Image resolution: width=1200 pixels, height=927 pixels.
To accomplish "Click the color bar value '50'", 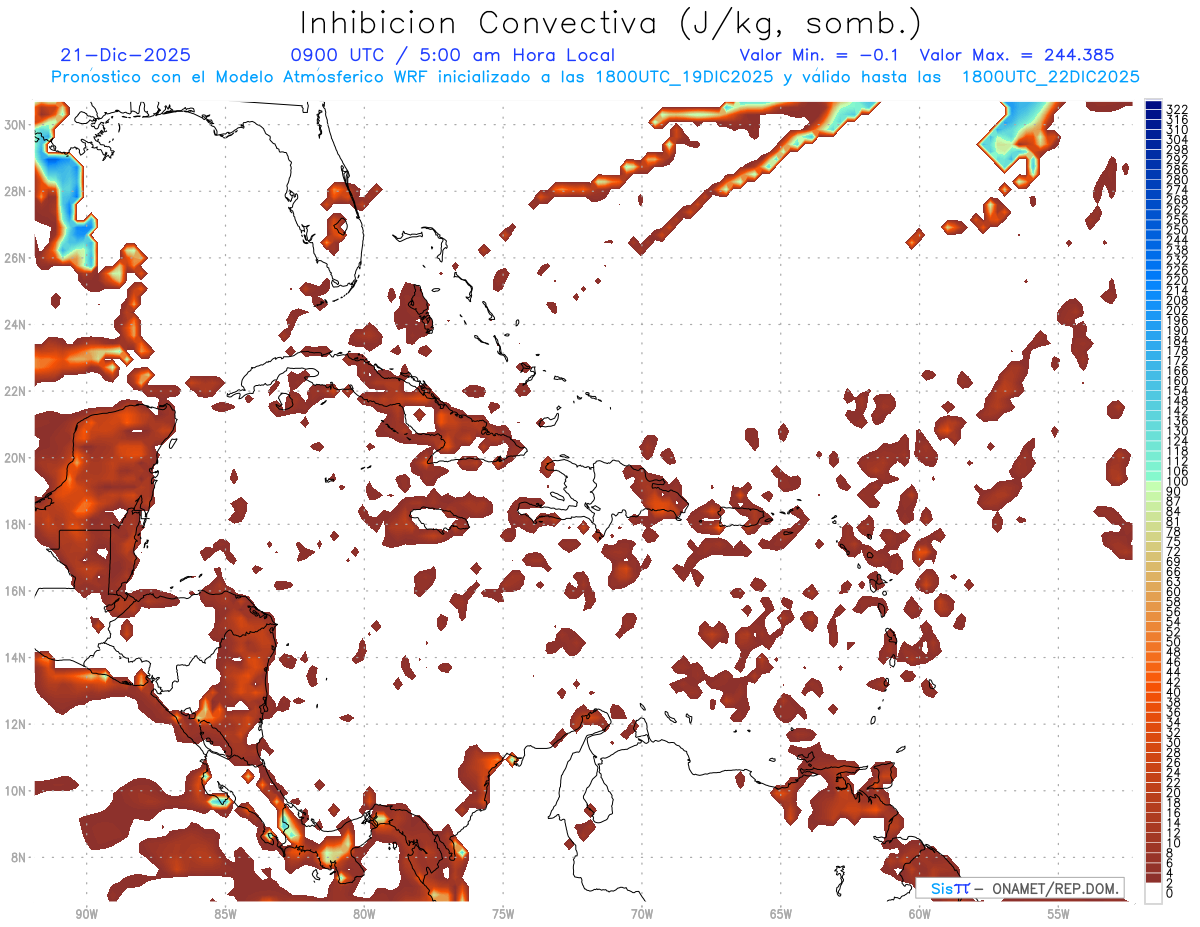I will (x=1174, y=642).
